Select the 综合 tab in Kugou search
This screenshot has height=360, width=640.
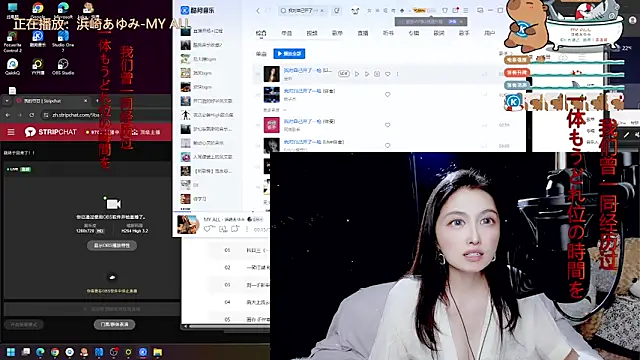[261, 33]
